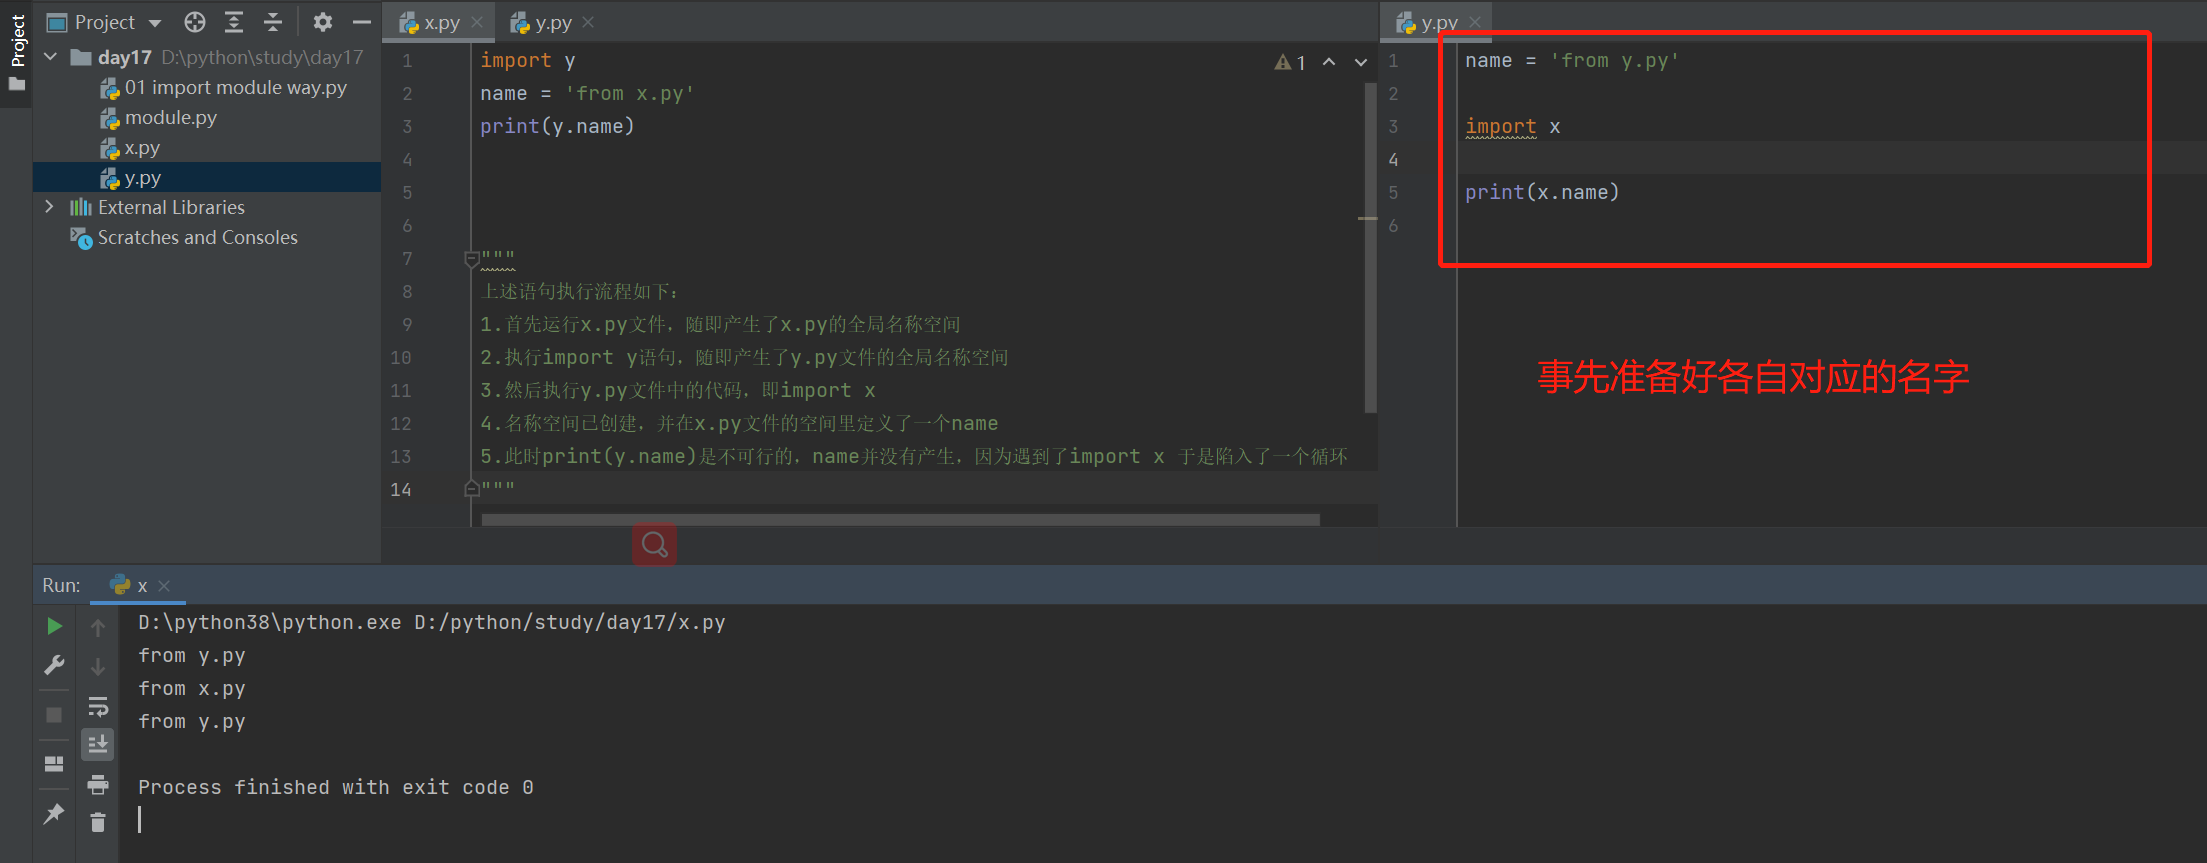The height and width of the screenshot is (863, 2207).
Task: Print the console output
Action: pos(98,785)
